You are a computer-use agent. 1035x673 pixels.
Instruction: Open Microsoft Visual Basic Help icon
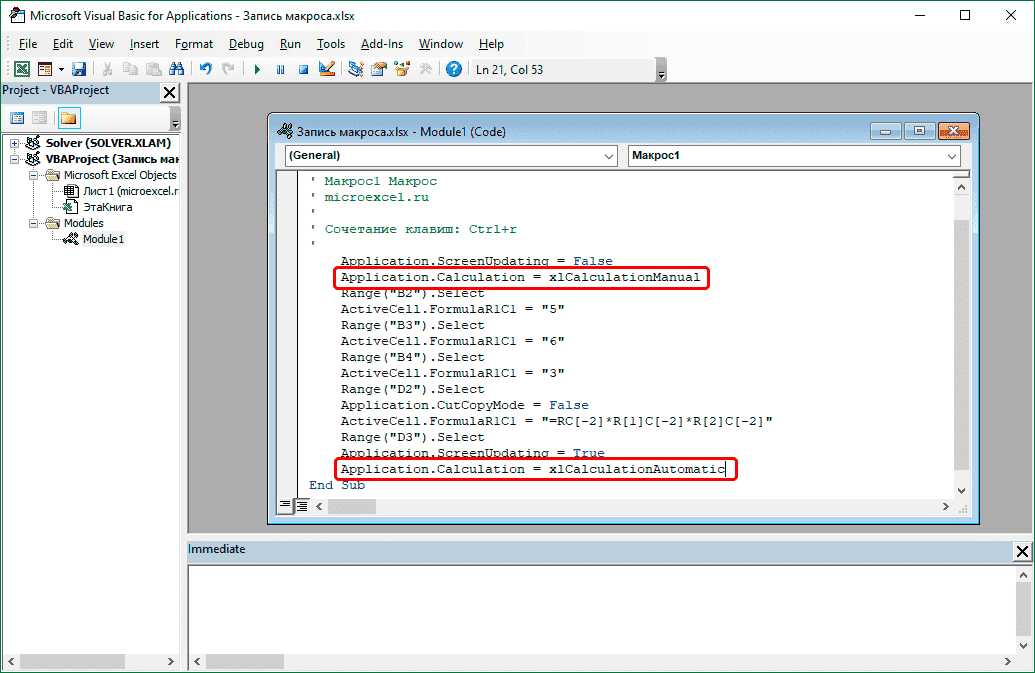[454, 69]
